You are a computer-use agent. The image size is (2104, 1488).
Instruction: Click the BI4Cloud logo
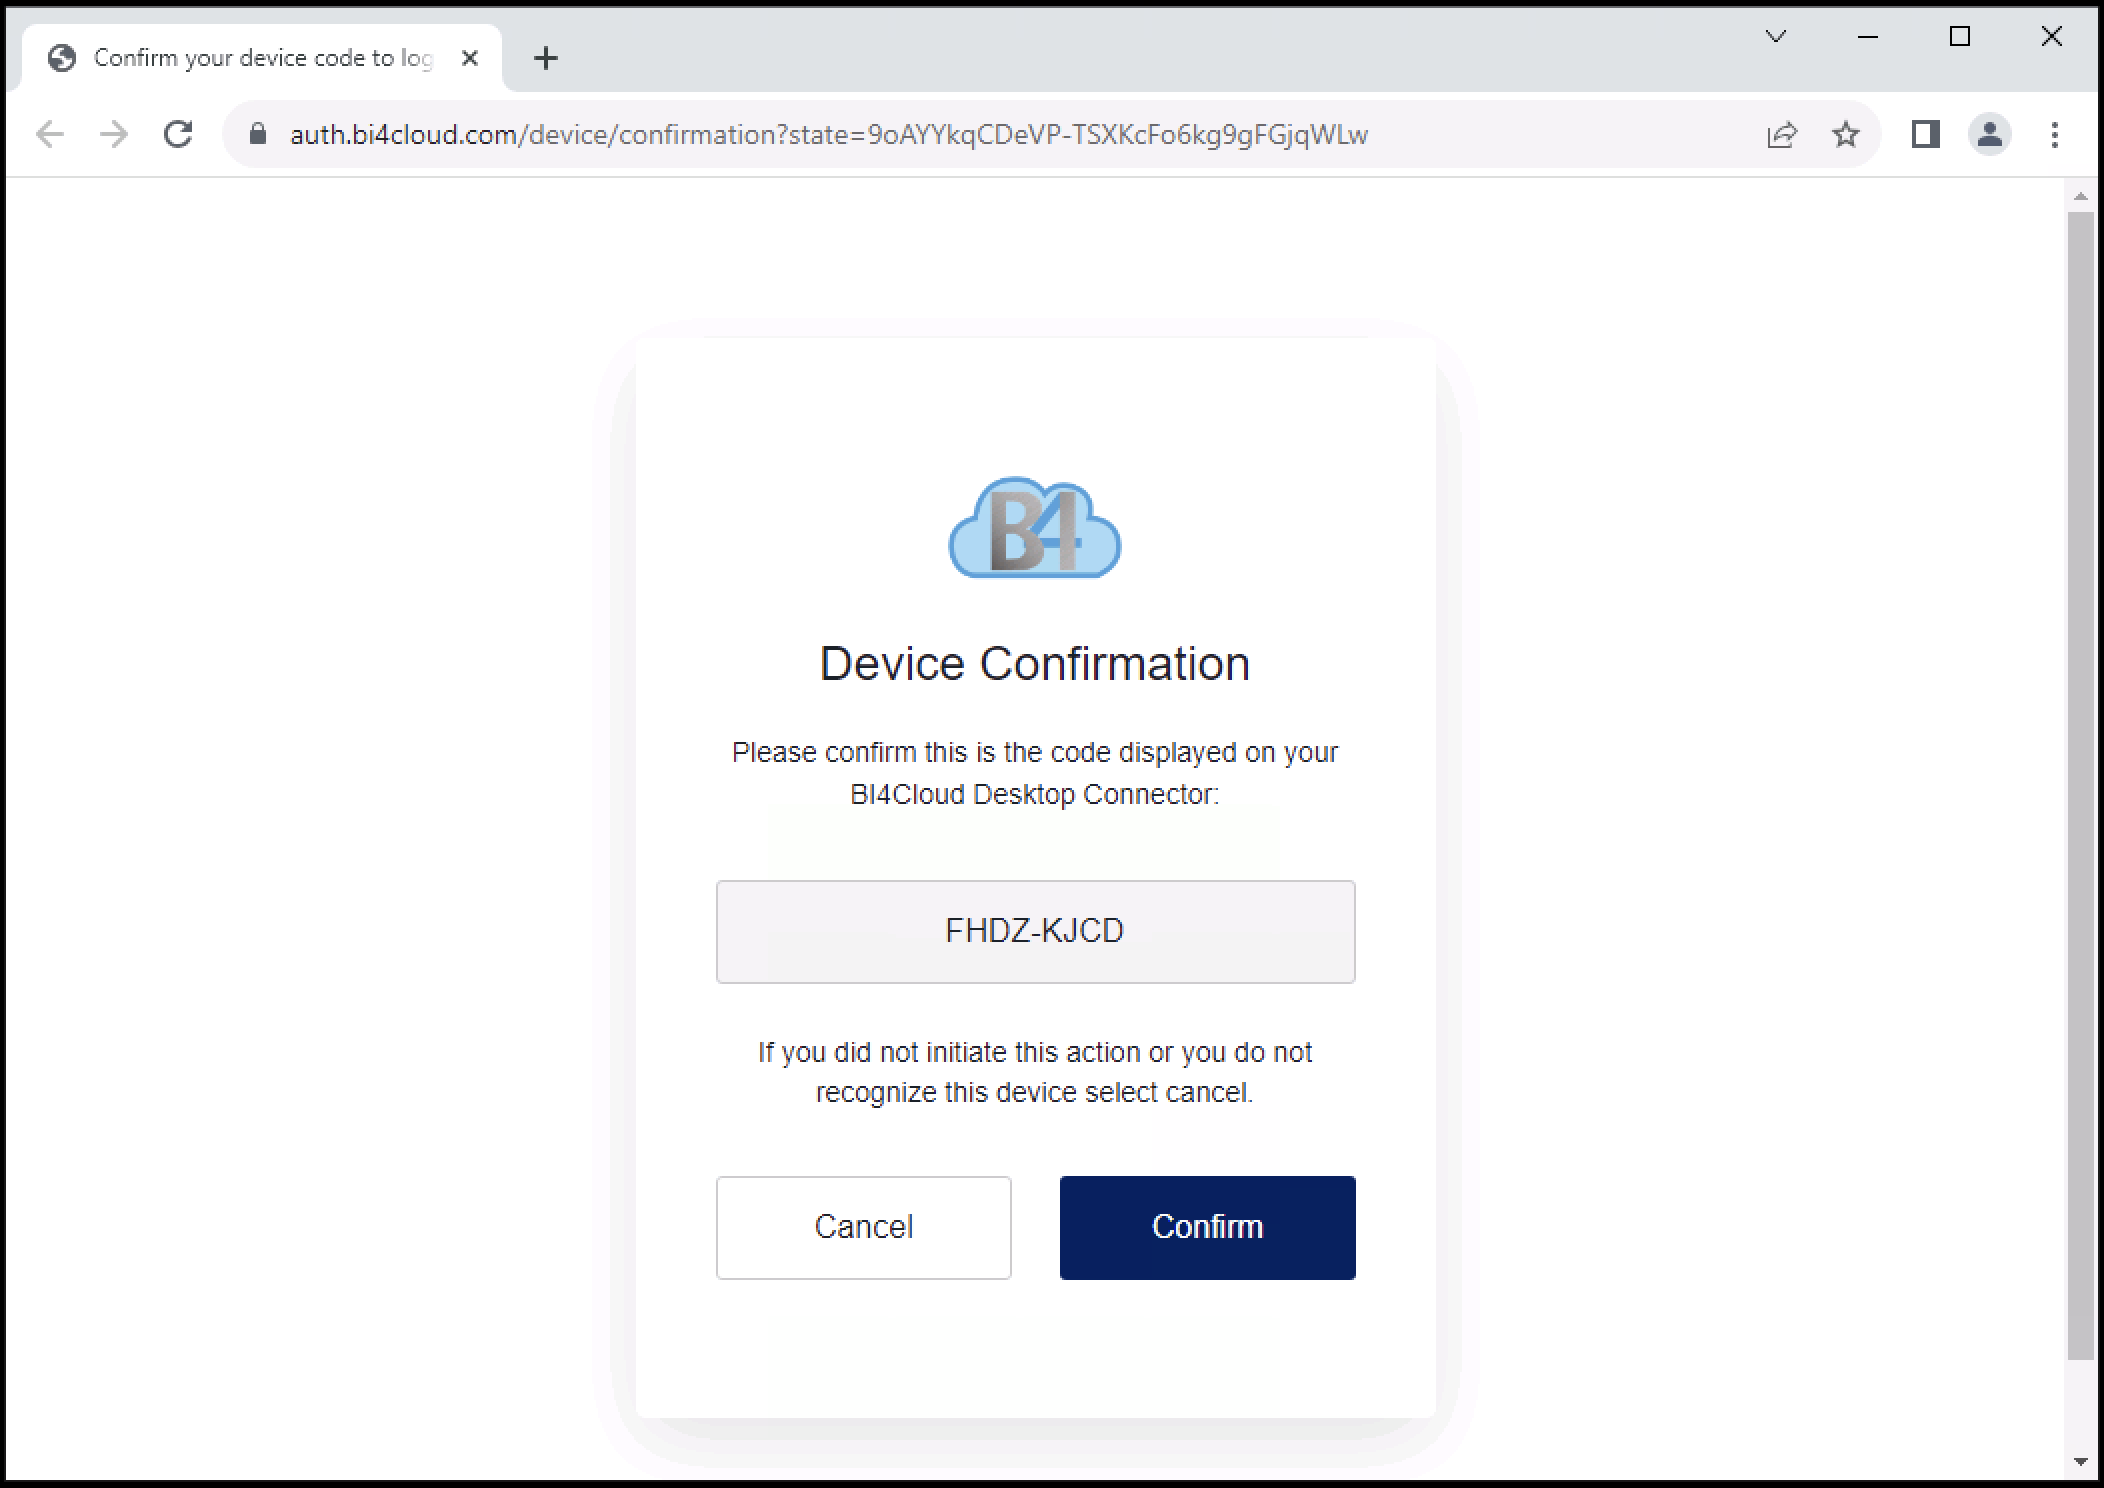pyautogui.click(x=1035, y=528)
